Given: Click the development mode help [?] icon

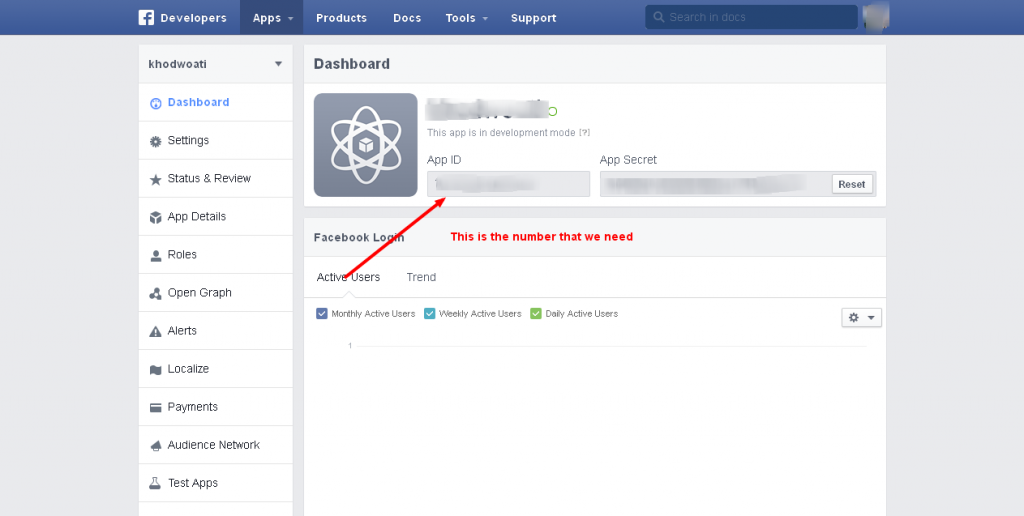Looking at the screenshot, I should point(584,133).
